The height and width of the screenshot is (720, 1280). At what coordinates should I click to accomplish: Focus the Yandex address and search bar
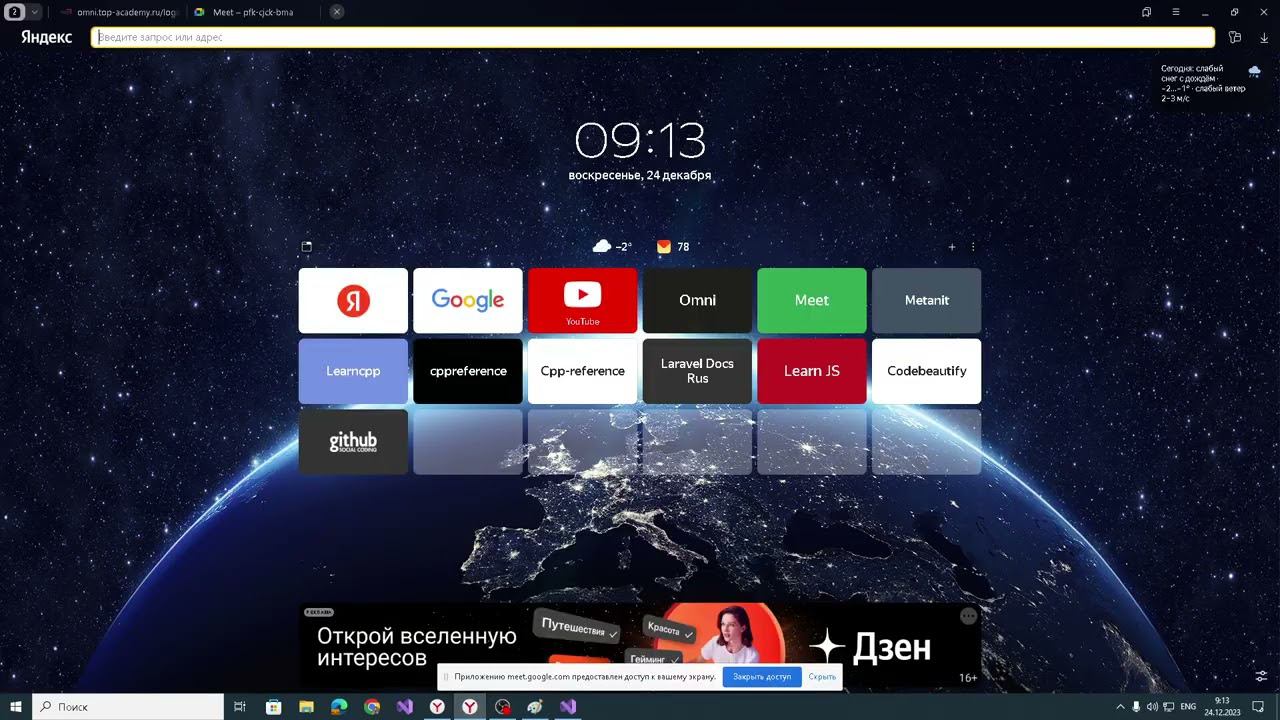[653, 37]
